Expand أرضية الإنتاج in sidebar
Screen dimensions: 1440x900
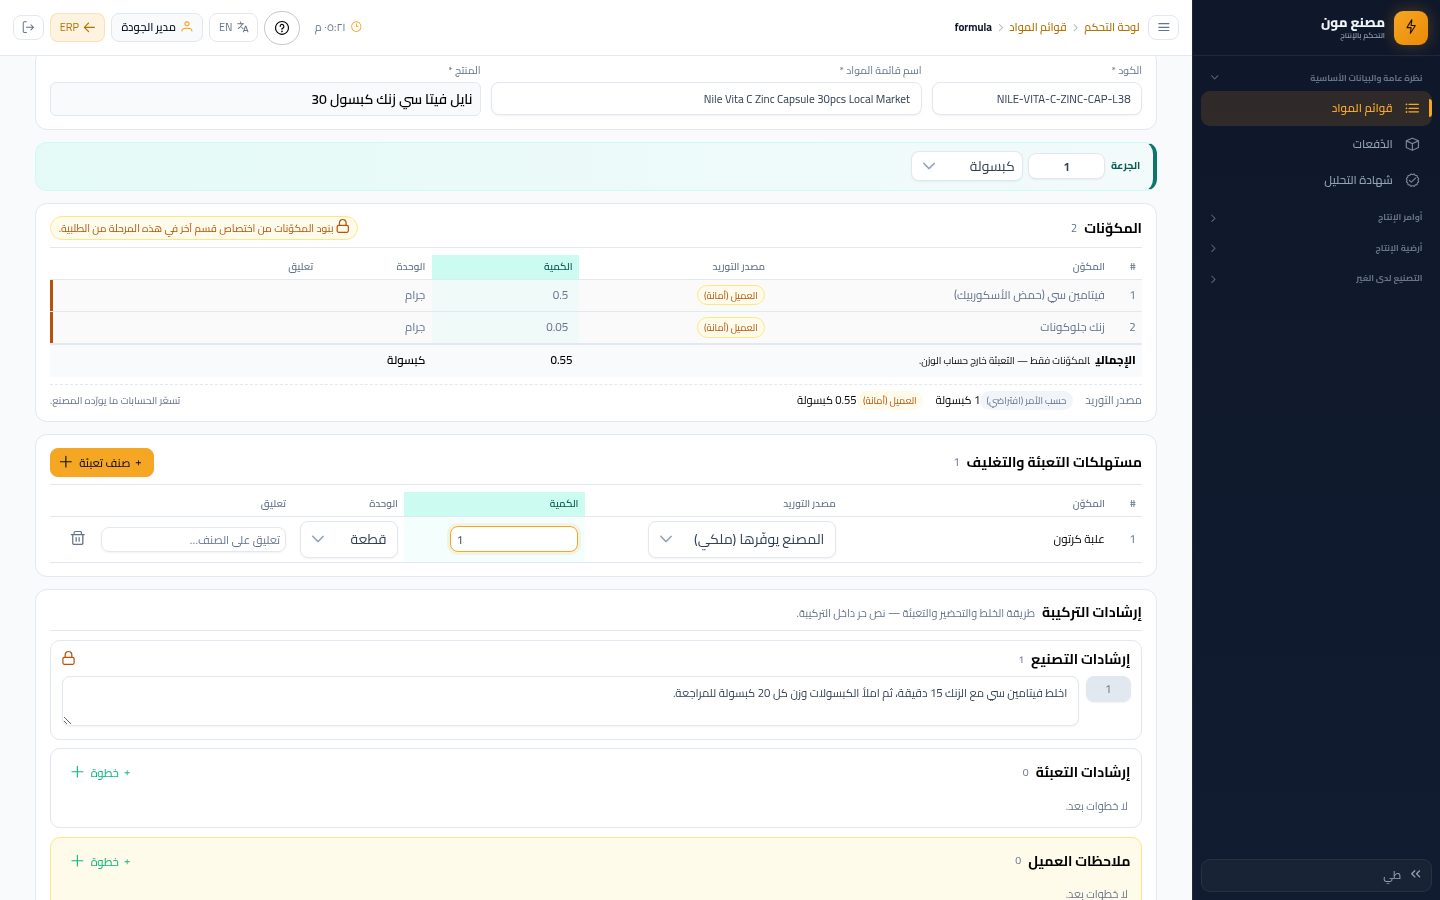[1317, 248]
